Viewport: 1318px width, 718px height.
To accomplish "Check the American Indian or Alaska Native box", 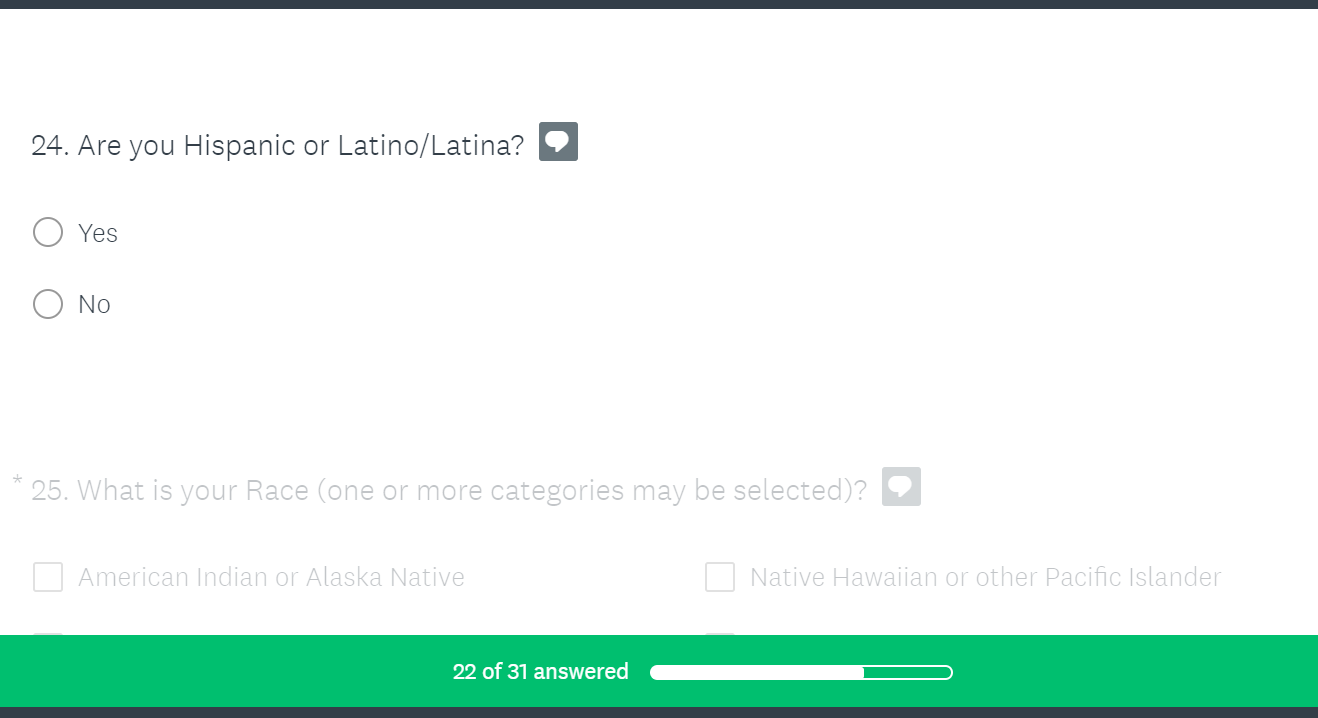I will coord(48,577).
